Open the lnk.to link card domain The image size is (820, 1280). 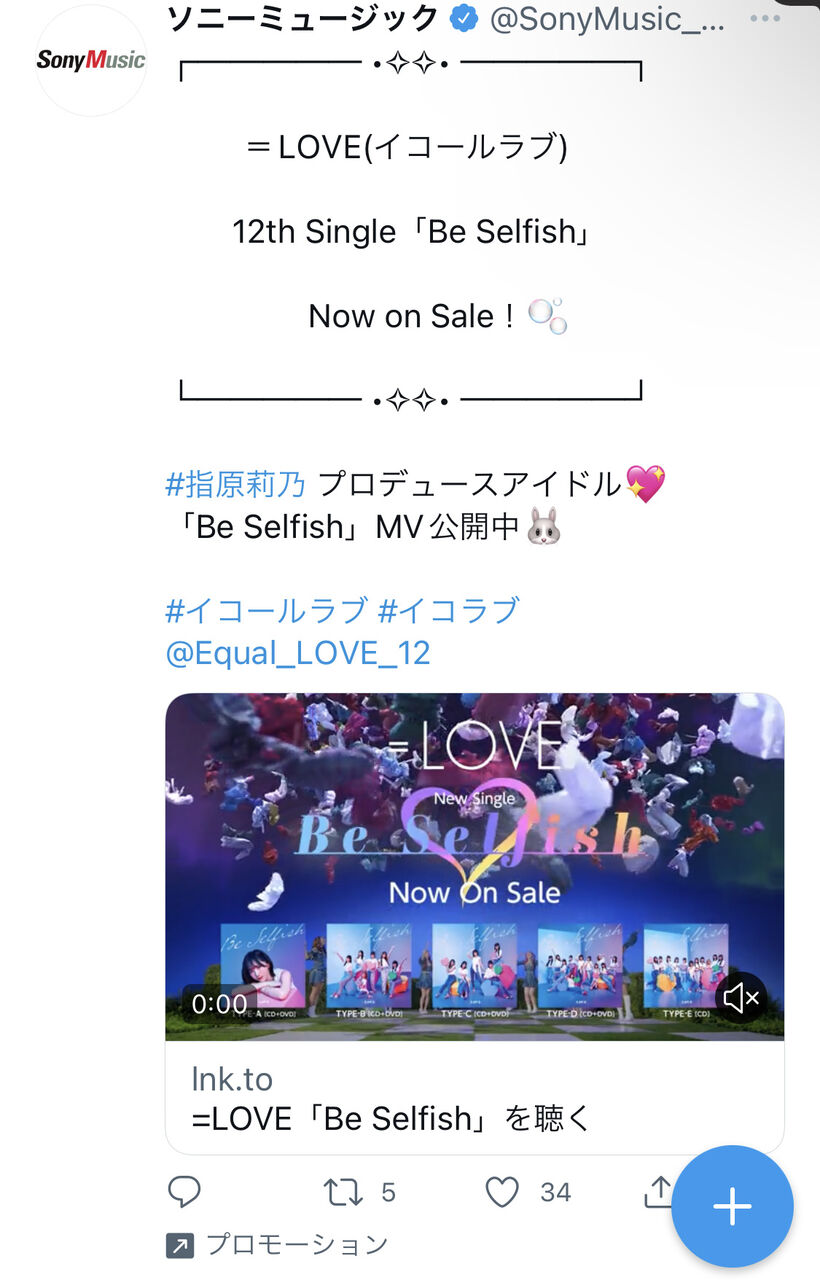232,1078
